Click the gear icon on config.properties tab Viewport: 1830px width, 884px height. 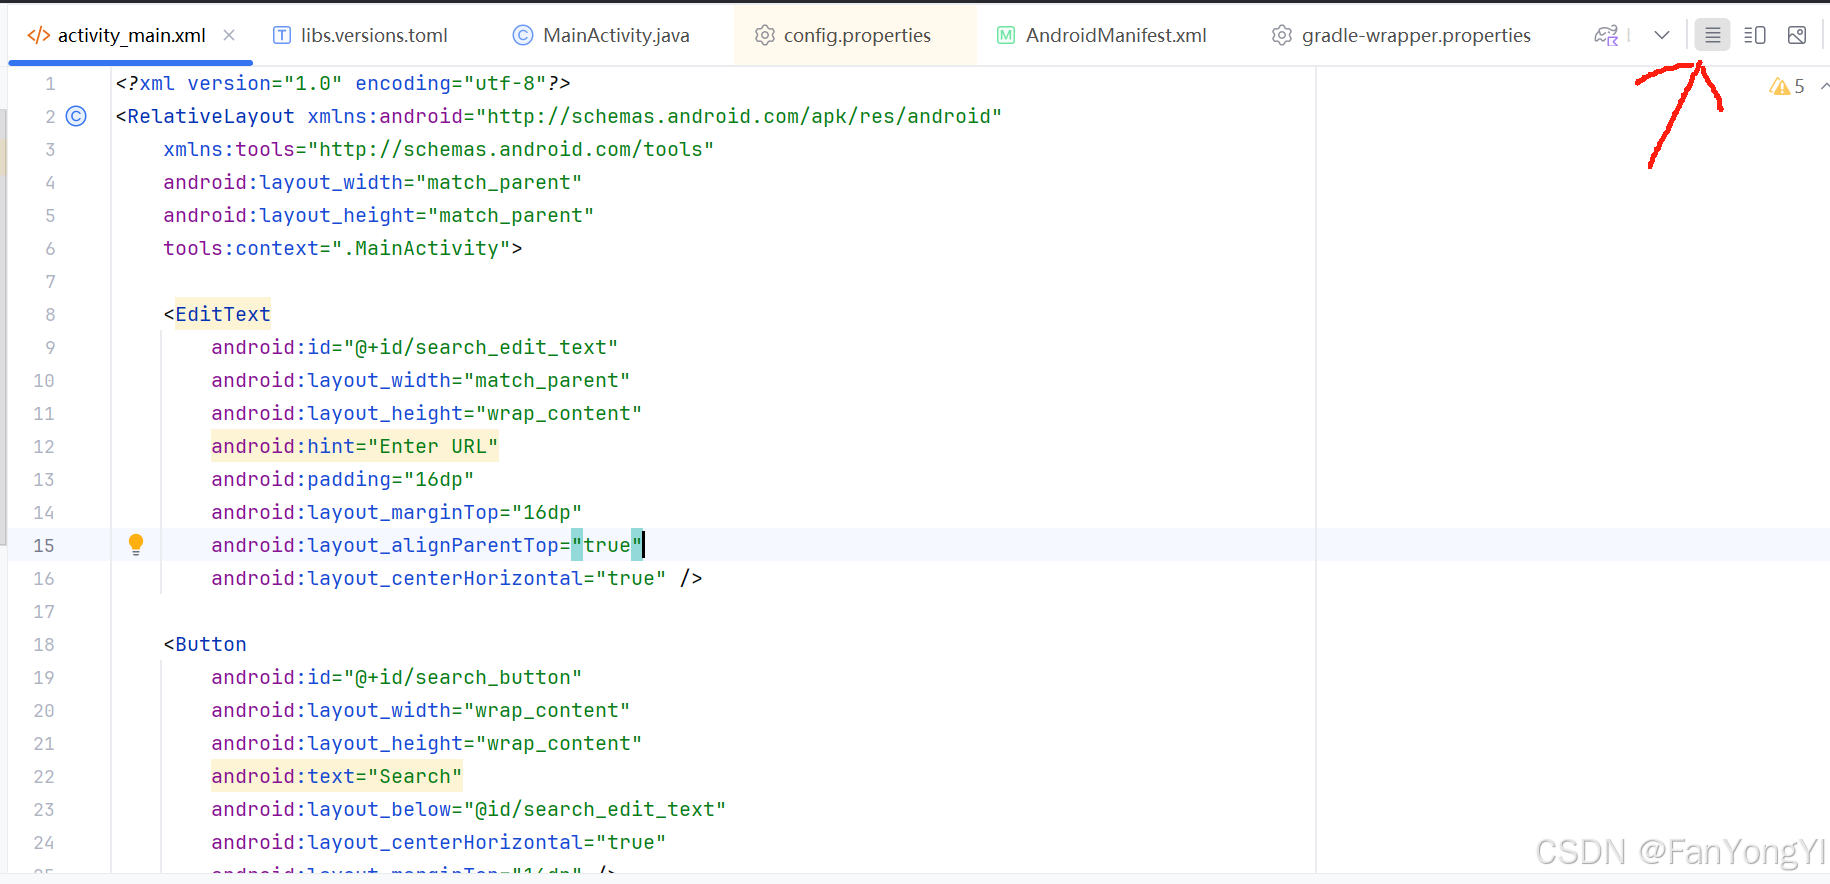[x=765, y=36]
